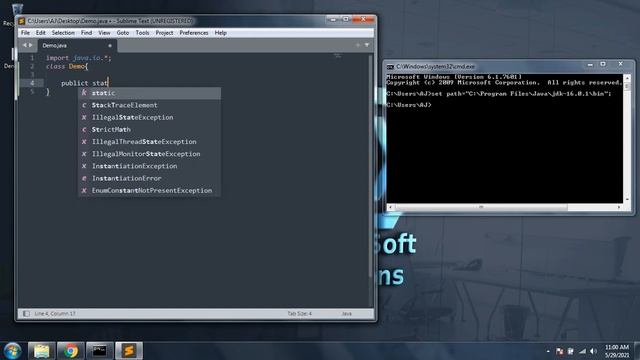
Task: Click 'Line 4, Column 17' status text
Action: pos(55,313)
